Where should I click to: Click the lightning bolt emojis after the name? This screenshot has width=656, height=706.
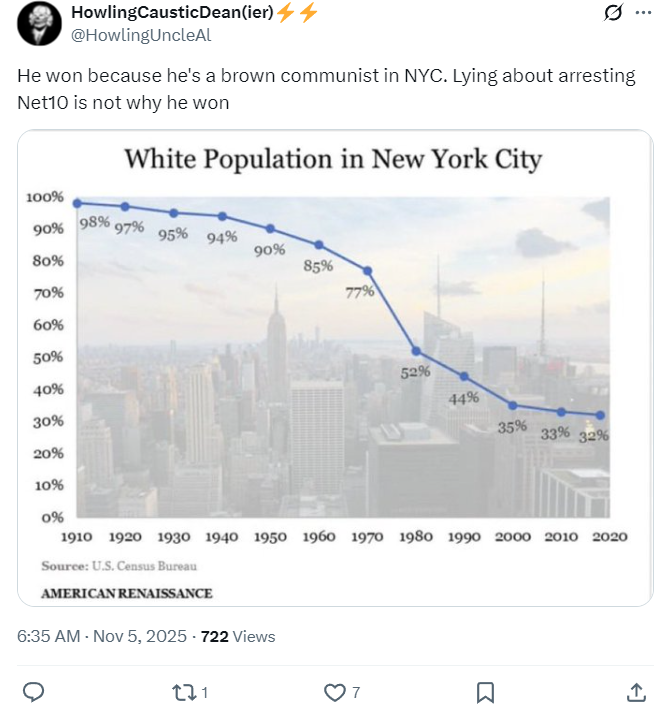296,13
